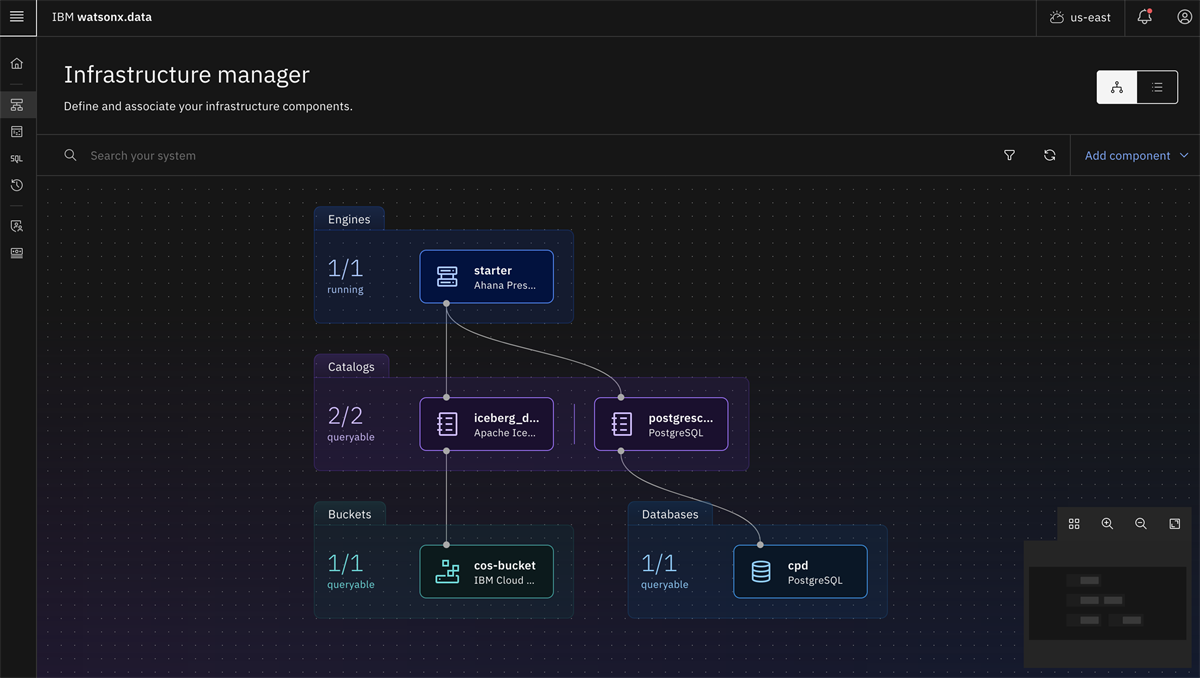Viewport: 1200px width, 678px height.
Task: Click the 'starter' node name
Action: click(493, 270)
